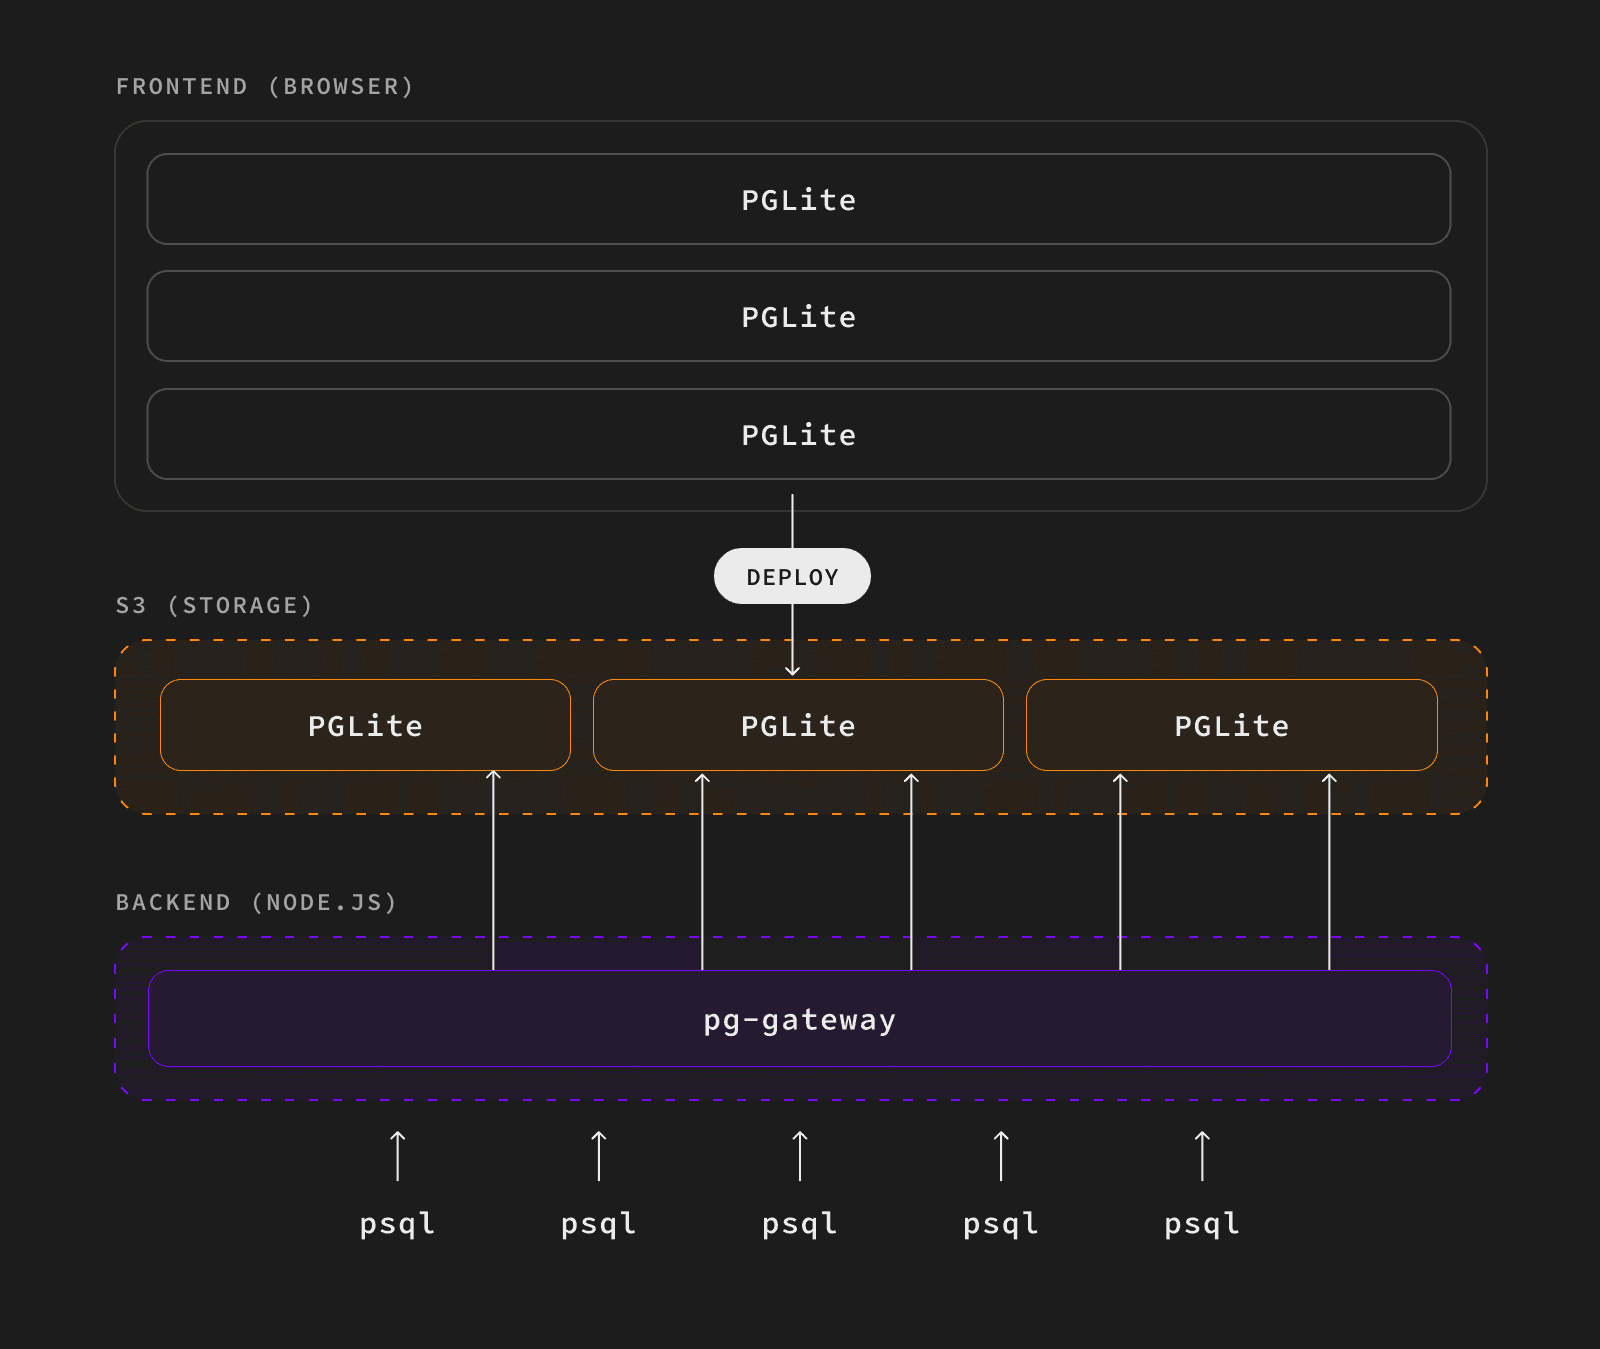Viewport: 1600px width, 1349px height.
Task: Click the topmost PGLite box in Frontend
Action: (799, 200)
